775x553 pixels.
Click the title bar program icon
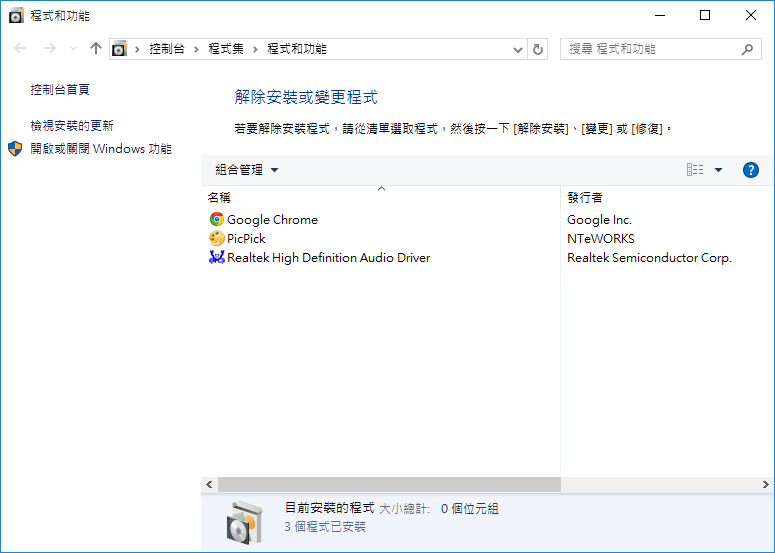pyautogui.click(x=16, y=15)
